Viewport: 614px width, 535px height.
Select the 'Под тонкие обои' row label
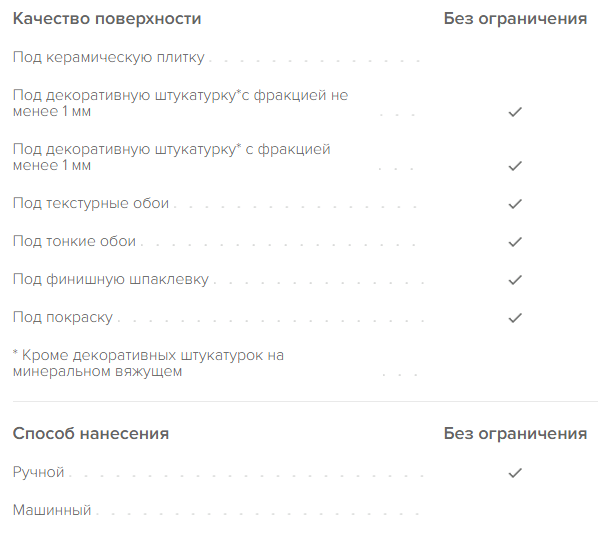tap(74, 242)
